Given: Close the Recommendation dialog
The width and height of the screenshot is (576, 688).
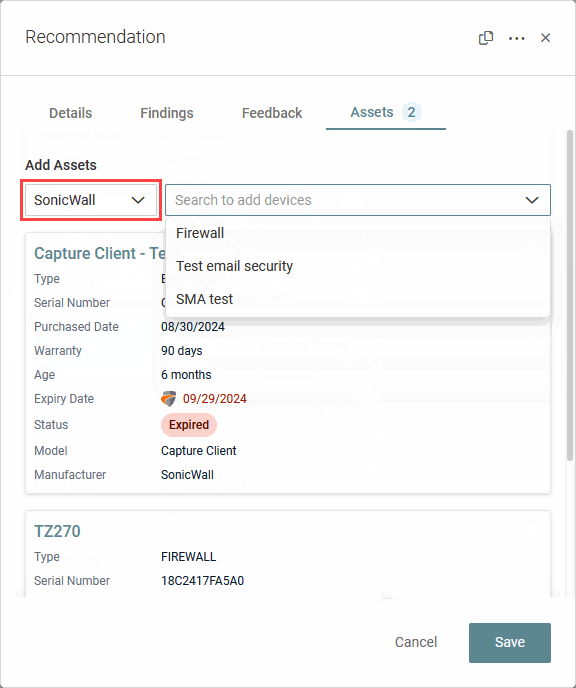Looking at the screenshot, I should pos(545,38).
